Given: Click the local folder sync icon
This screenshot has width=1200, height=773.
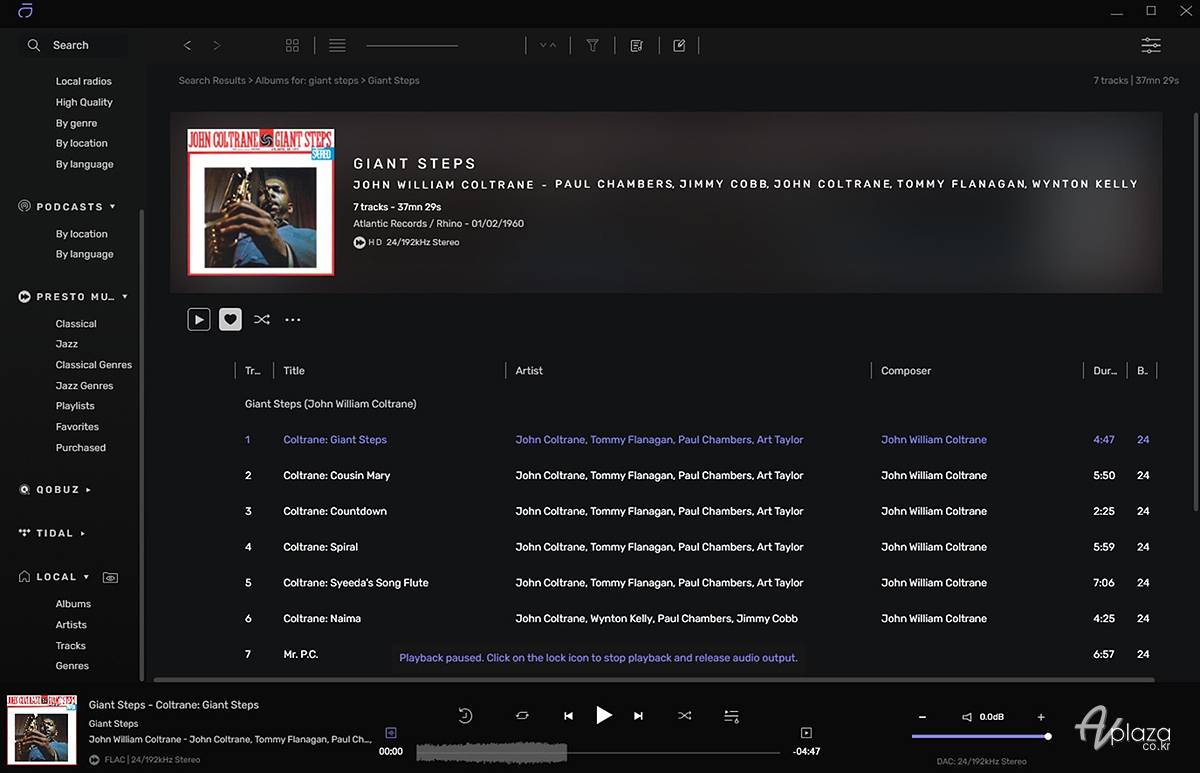Looking at the screenshot, I should click(x=110, y=577).
